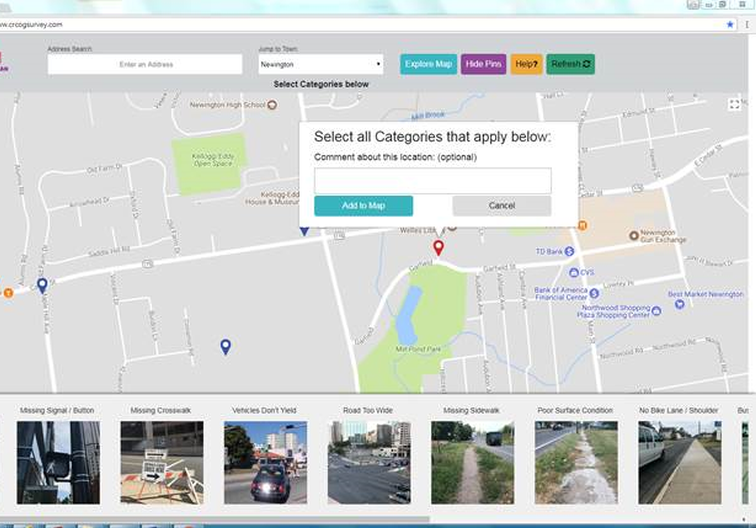Select Poor Surface Condition category image
This screenshot has width=756, height=528.
tap(576, 462)
